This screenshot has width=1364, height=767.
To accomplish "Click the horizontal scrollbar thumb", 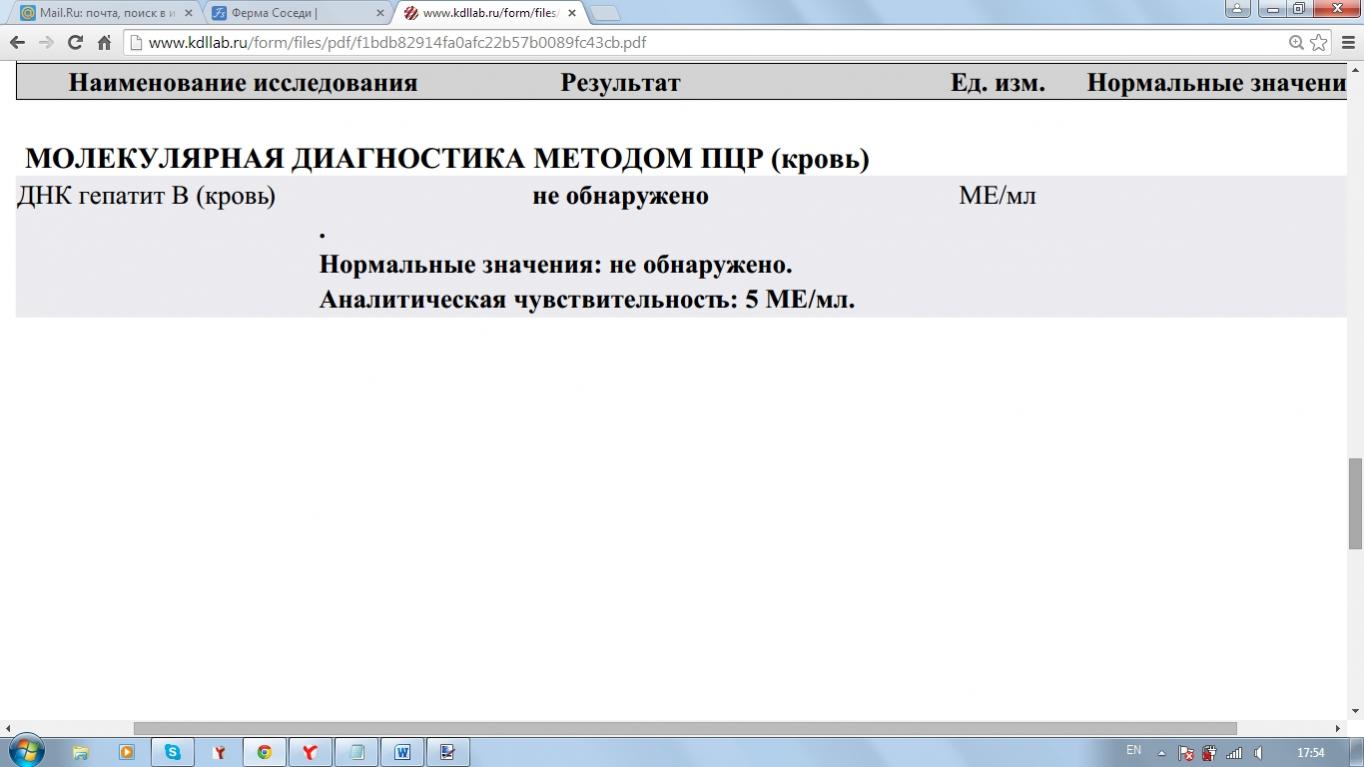I will pos(685,729).
